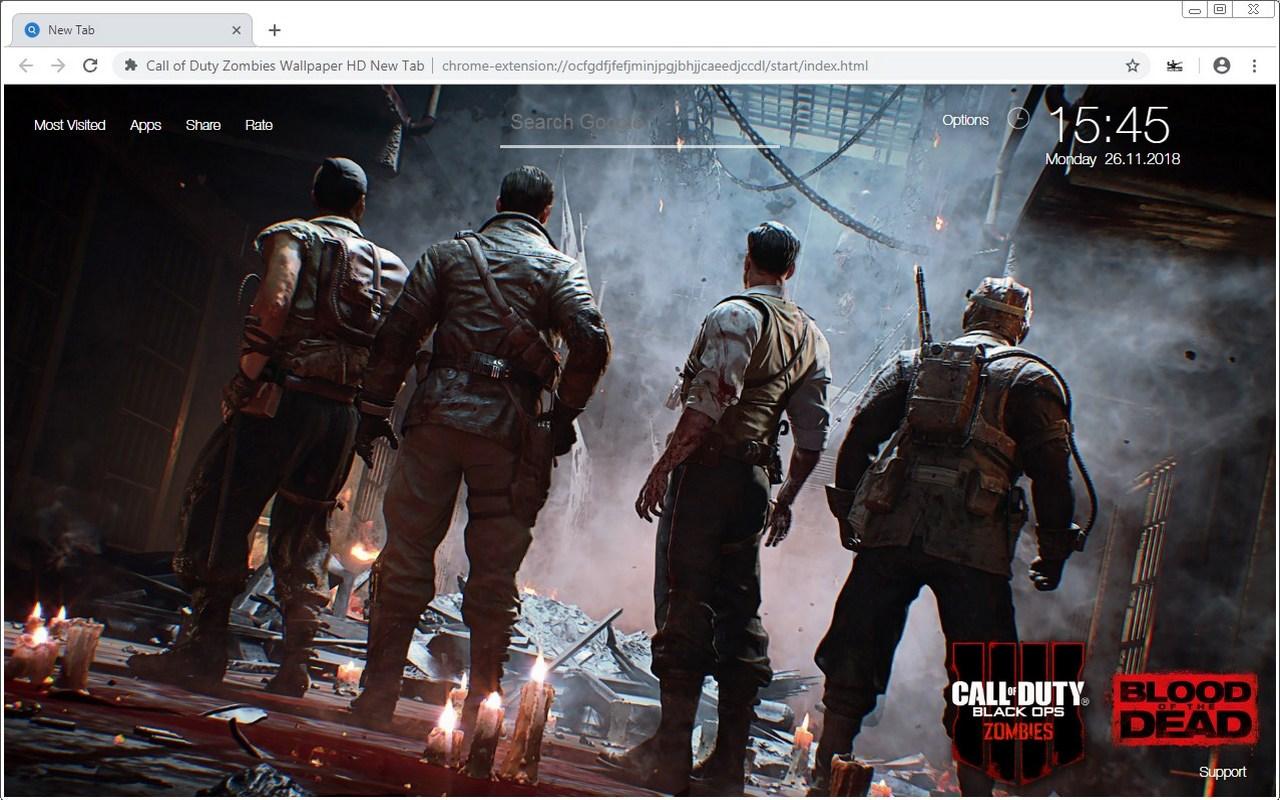
Task: Click the chrome-extension URL in address bar
Action: (655, 66)
